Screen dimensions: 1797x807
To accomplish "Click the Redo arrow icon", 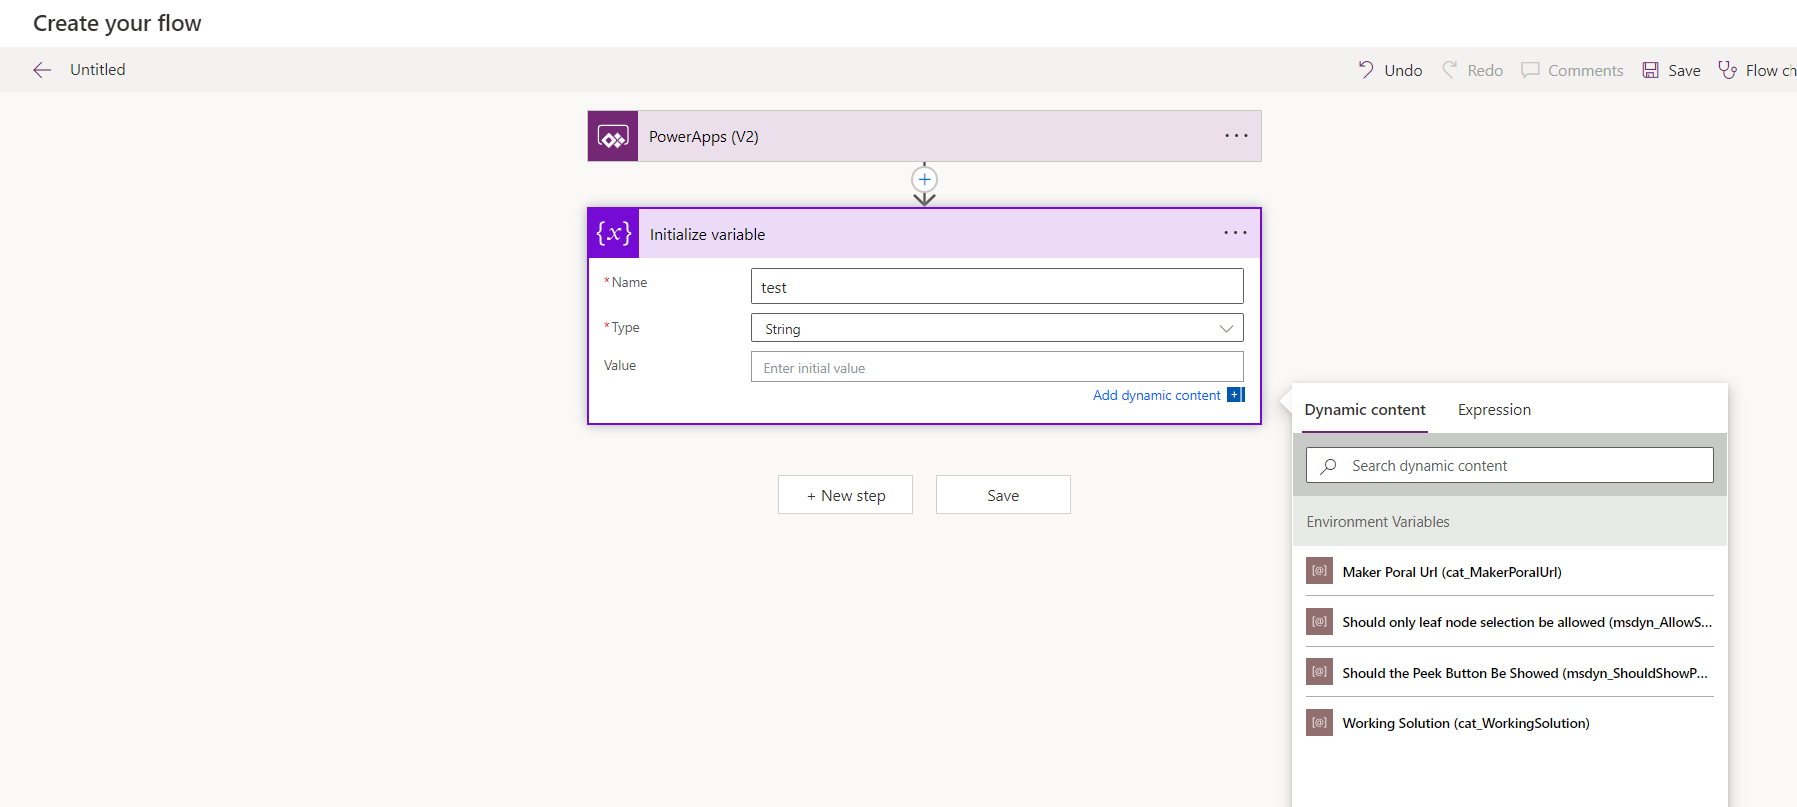I will coord(1449,70).
